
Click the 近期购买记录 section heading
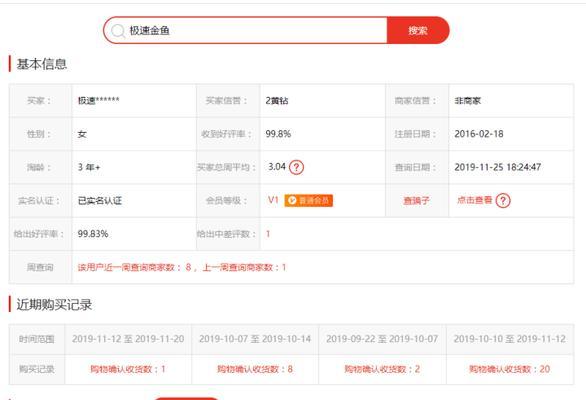coord(54,305)
